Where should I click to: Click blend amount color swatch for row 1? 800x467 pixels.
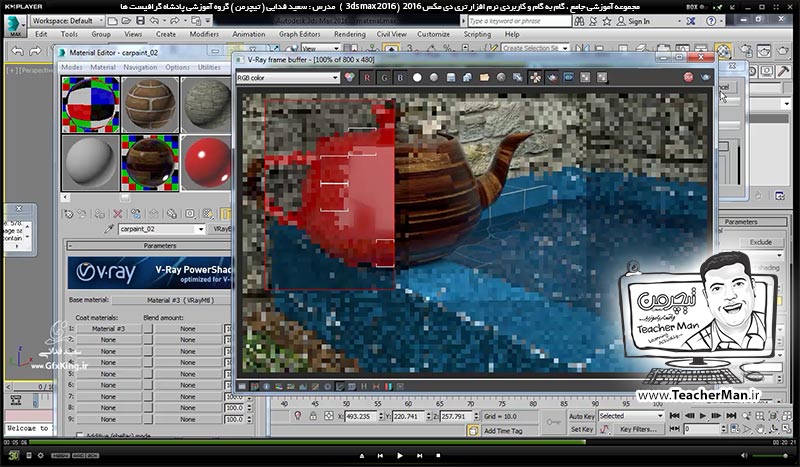(148, 329)
